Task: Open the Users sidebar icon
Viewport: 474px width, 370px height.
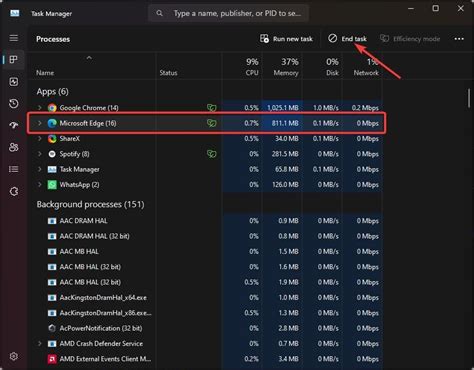Action: tap(14, 147)
